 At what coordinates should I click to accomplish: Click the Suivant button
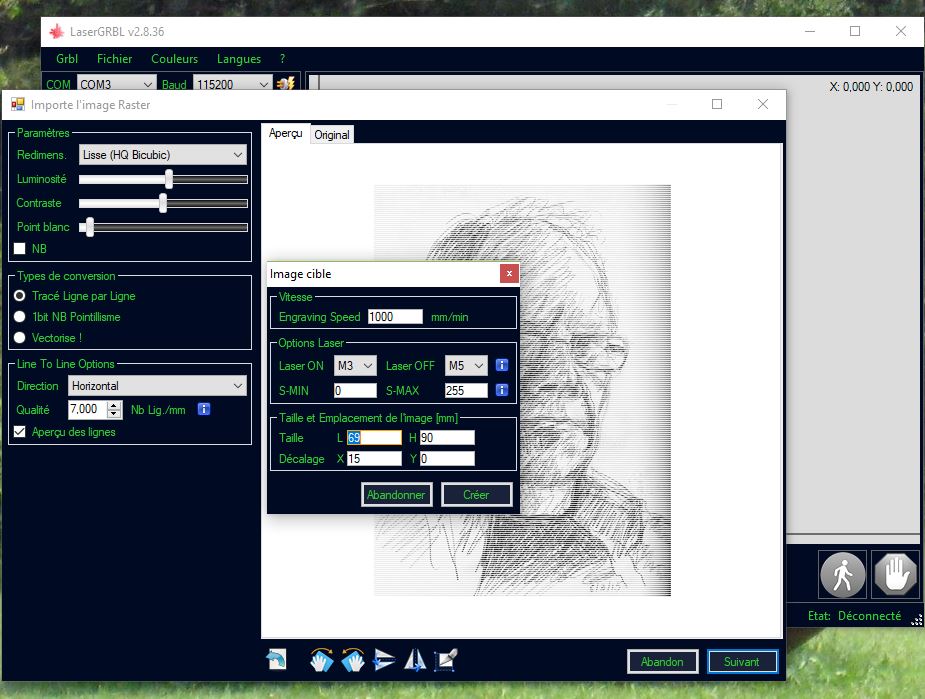tap(742, 662)
